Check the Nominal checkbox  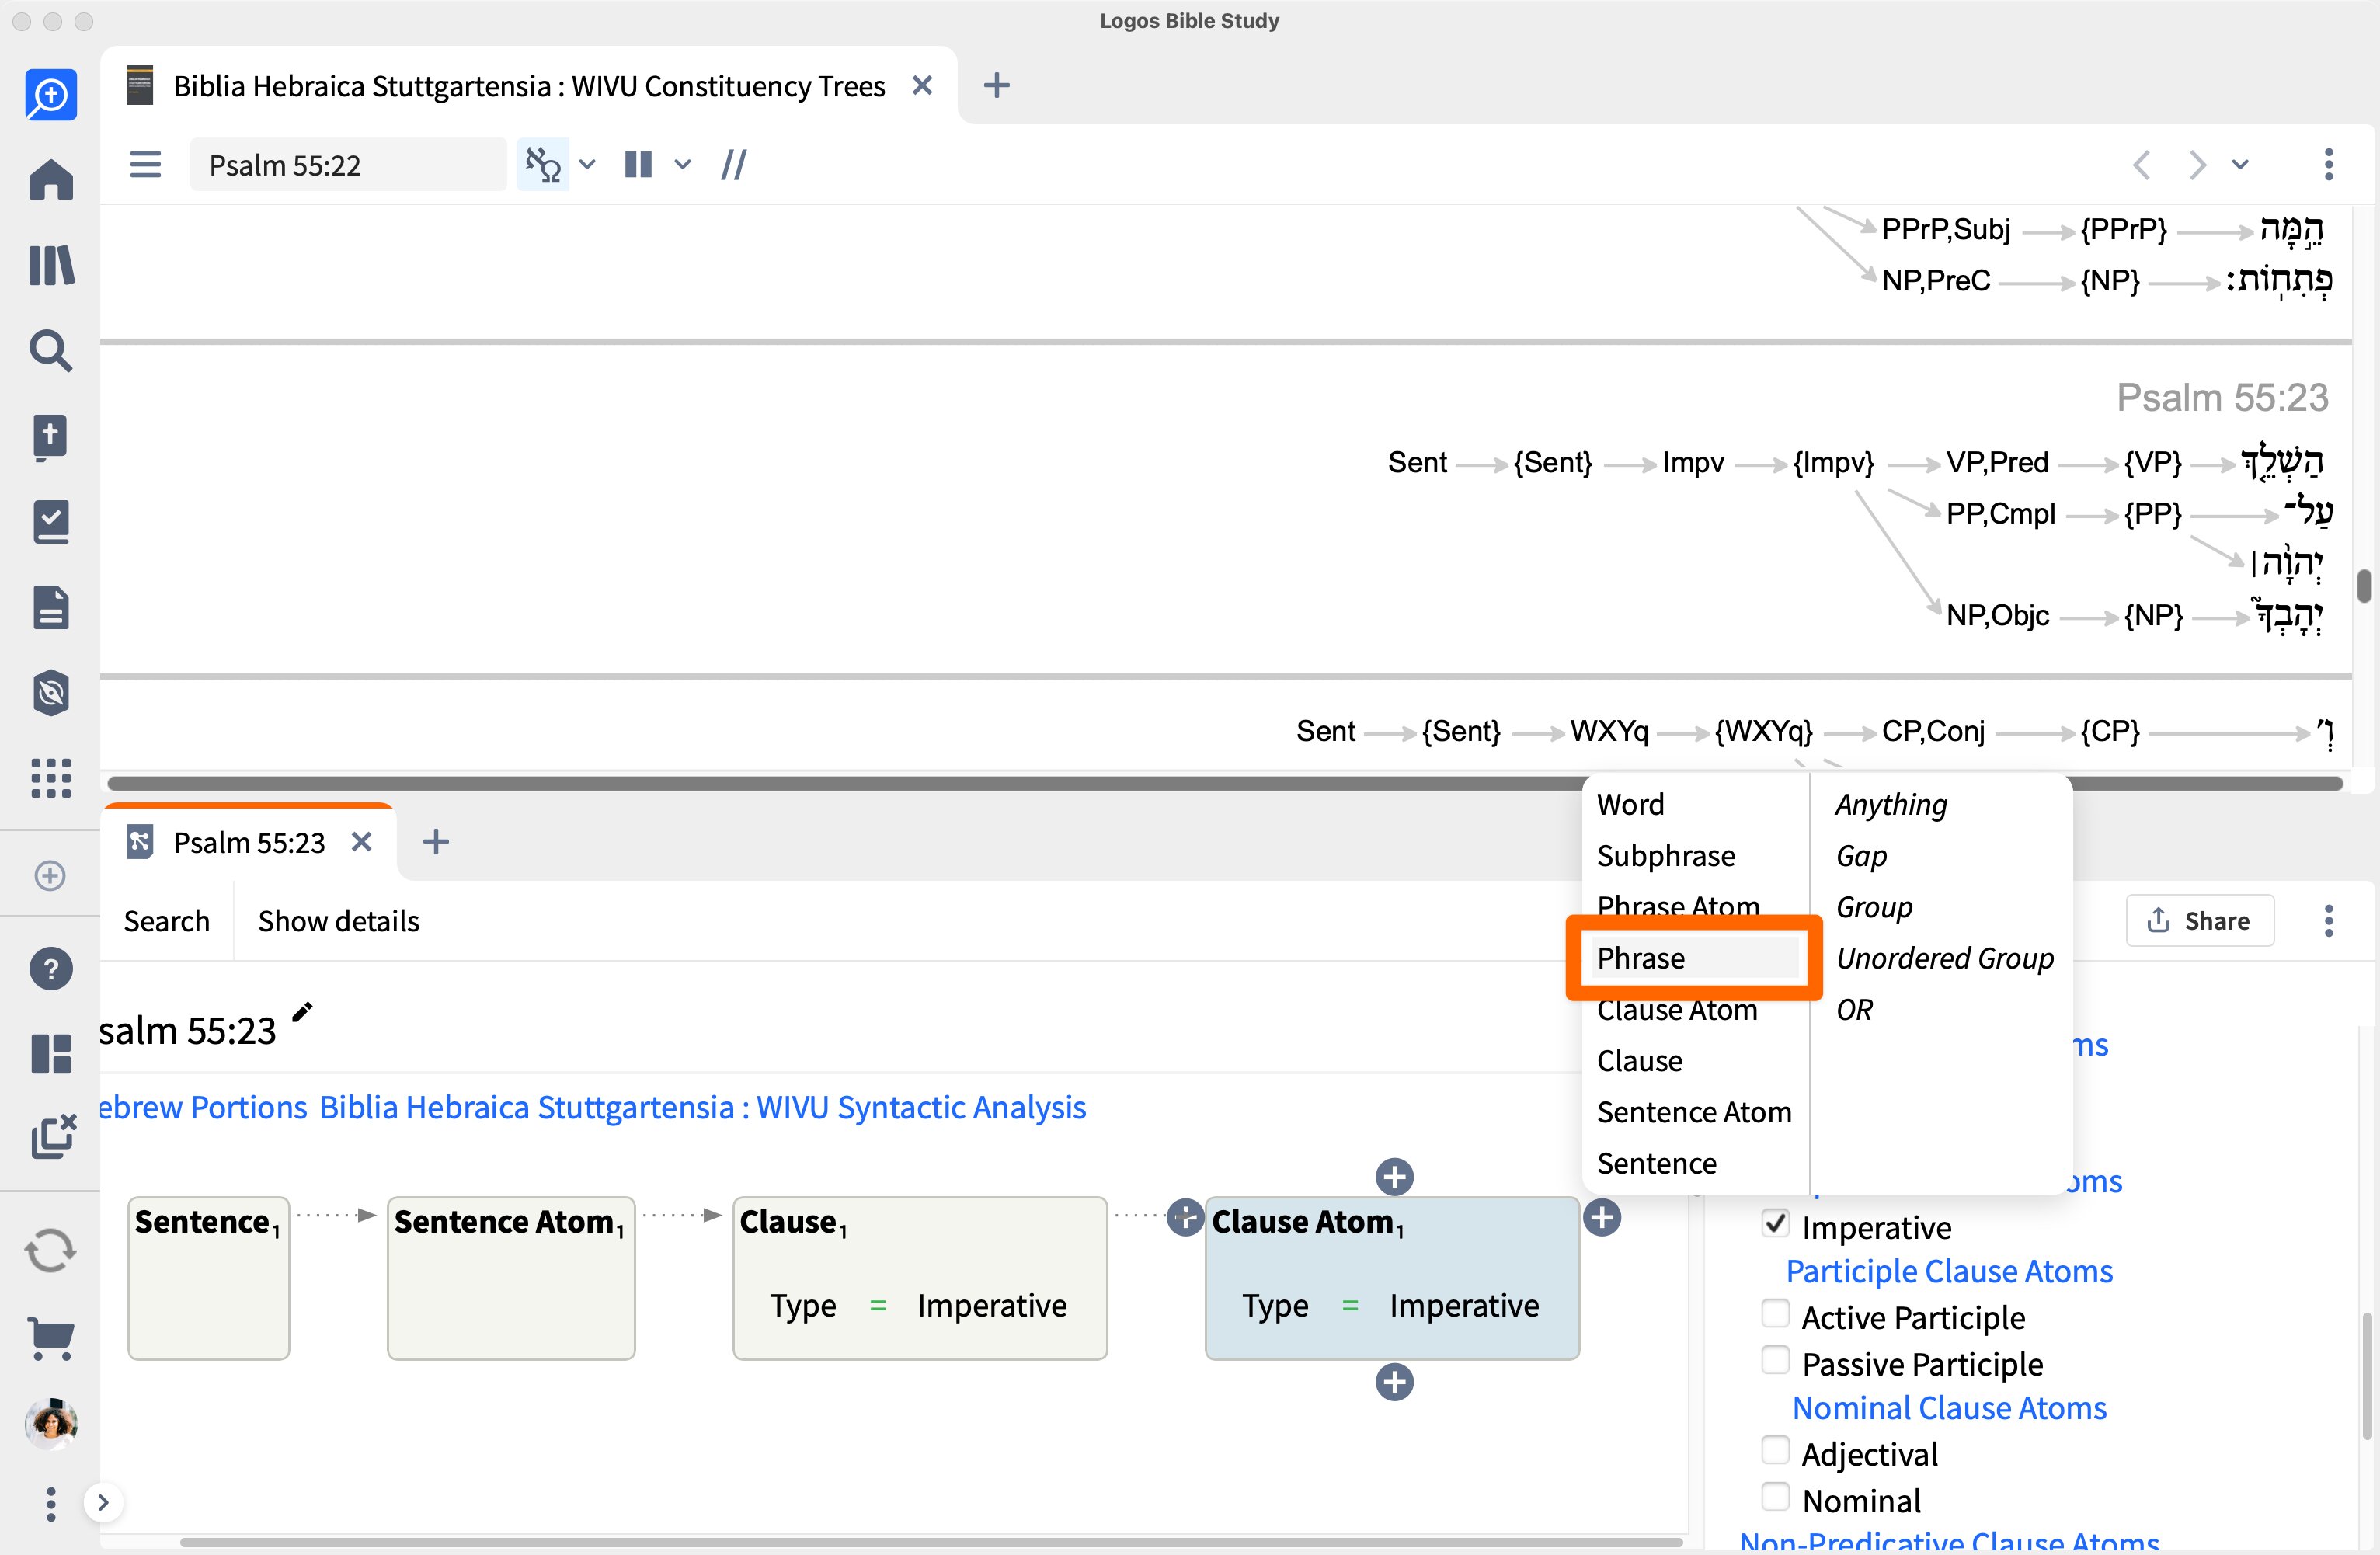click(x=1775, y=1497)
